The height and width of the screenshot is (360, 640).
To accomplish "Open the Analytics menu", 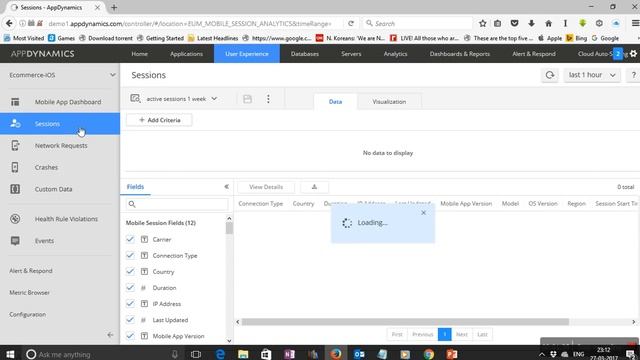I will click(x=395, y=54).
